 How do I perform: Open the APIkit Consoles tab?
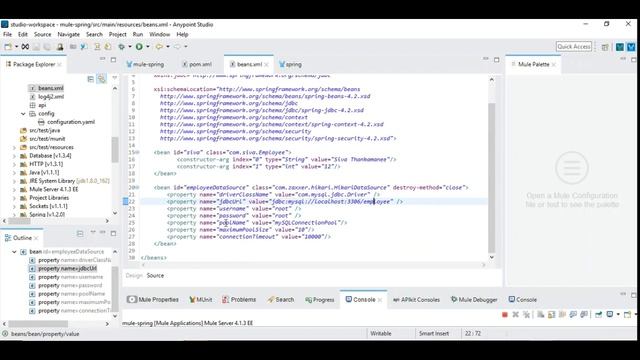(x=416, y=300)
